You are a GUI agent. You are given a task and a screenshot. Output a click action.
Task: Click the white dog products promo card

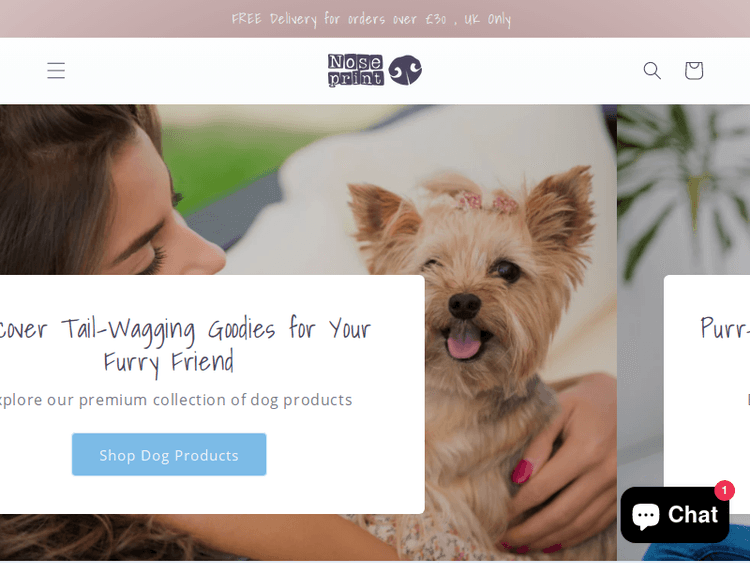tap(212, 394)
